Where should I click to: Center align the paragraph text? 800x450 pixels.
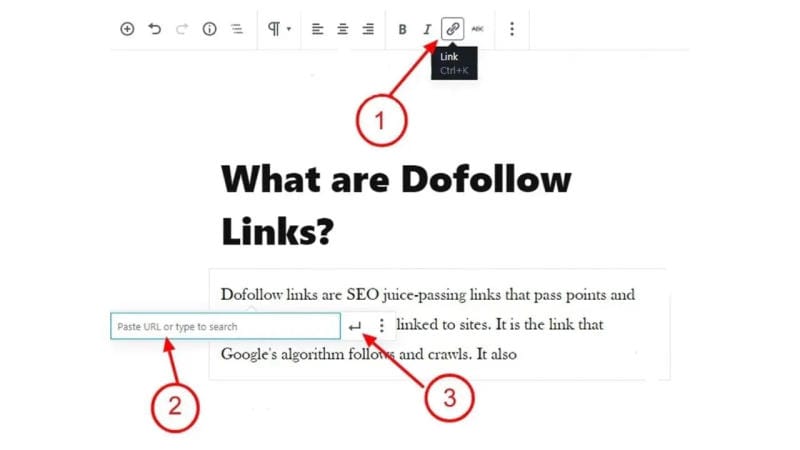pyautogui.click(x=343, y=29)
